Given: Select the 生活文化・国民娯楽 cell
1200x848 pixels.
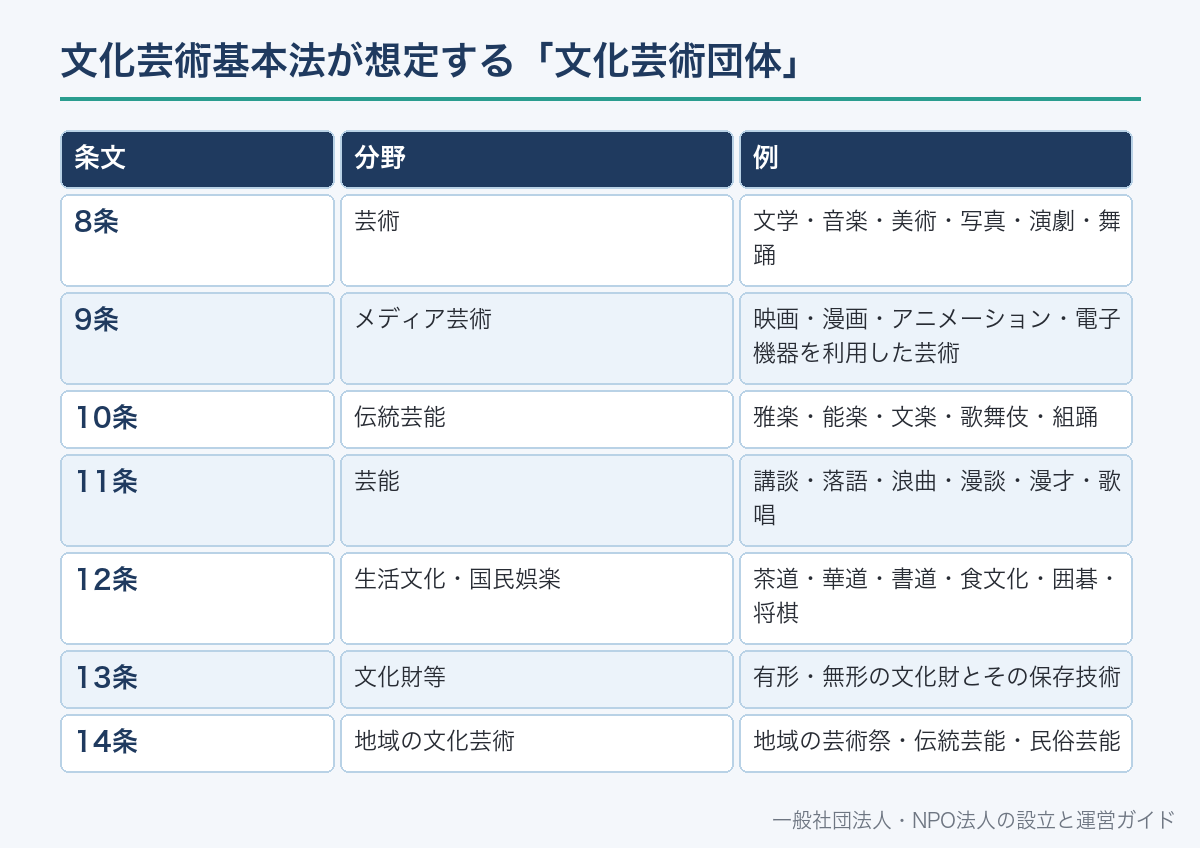Looking at the screenshot, I should pyautogui.click(x=537, y=598).
